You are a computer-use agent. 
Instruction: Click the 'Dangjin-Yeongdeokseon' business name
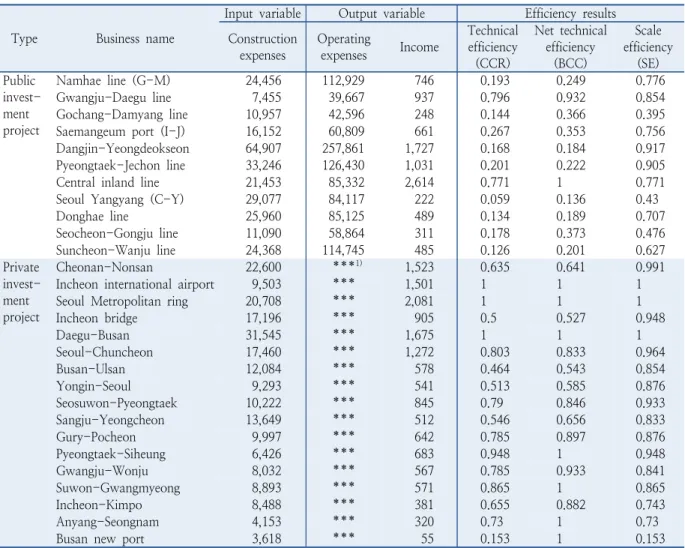click(123, 149)
